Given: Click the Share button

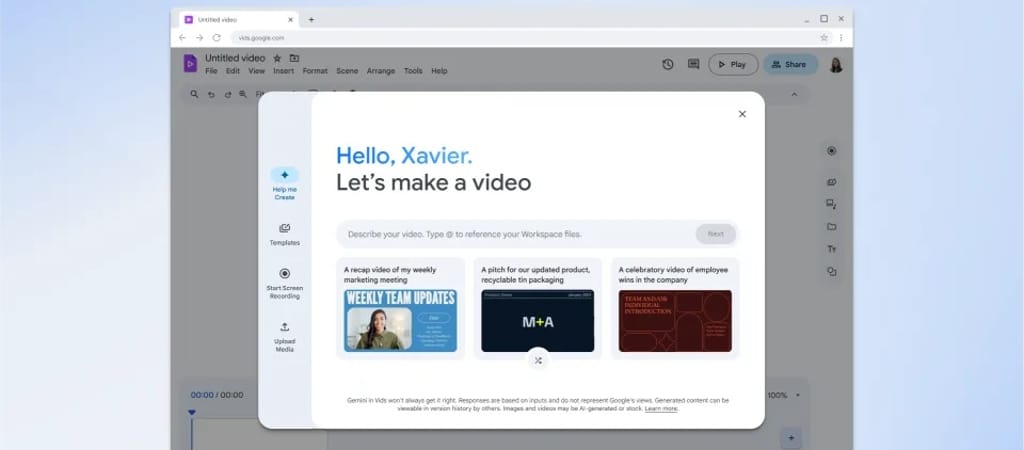Looking at the screenshot, I should (x=790, y=64).
